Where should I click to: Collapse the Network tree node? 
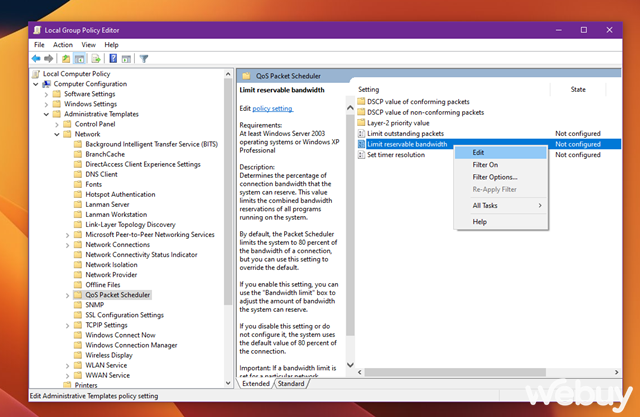(x=56, y=134)
